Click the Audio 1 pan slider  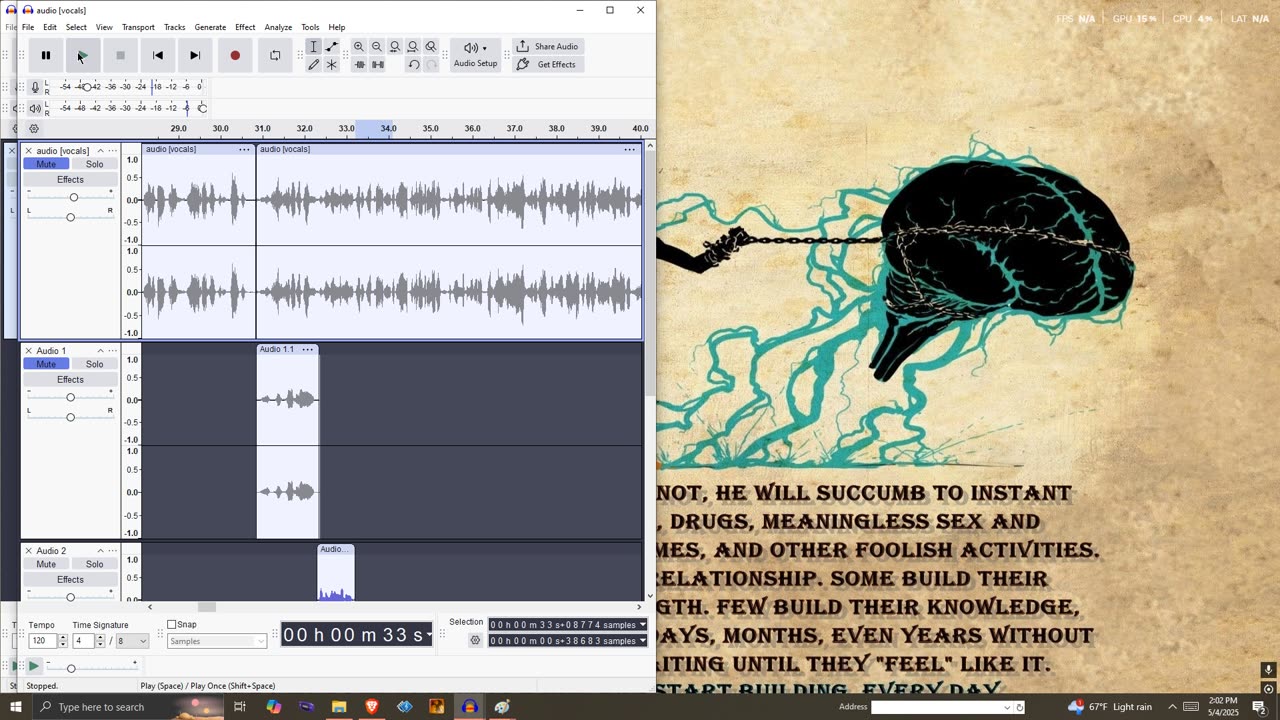[70, 417]
